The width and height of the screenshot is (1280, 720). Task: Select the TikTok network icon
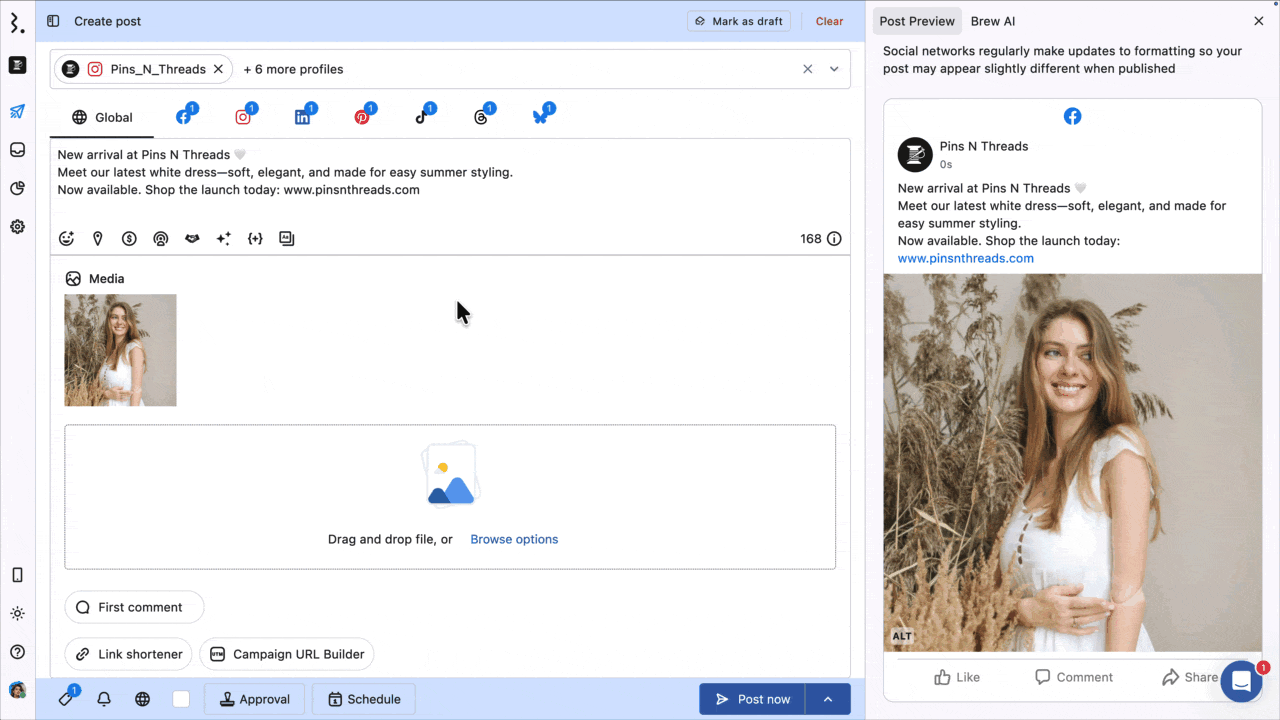pyautogui.click(x=421, y=117)
